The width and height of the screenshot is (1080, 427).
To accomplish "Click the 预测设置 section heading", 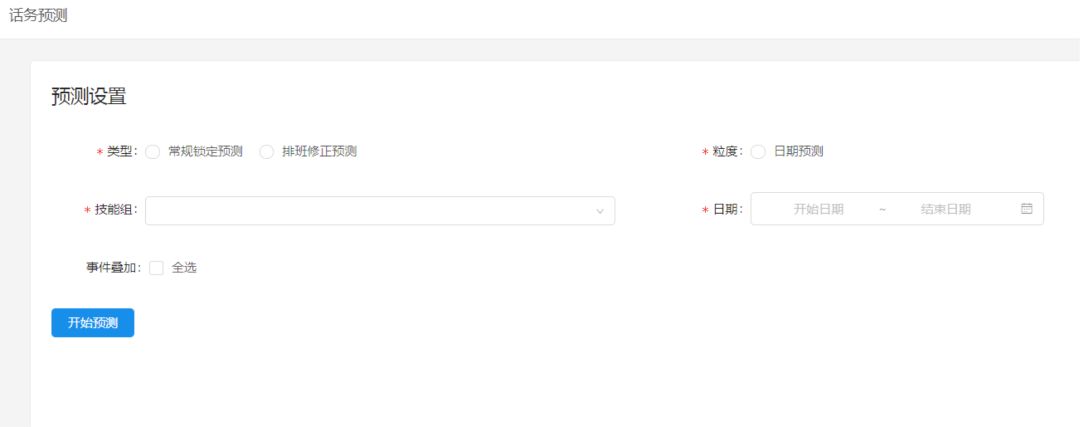I will (x=89, y=97).
